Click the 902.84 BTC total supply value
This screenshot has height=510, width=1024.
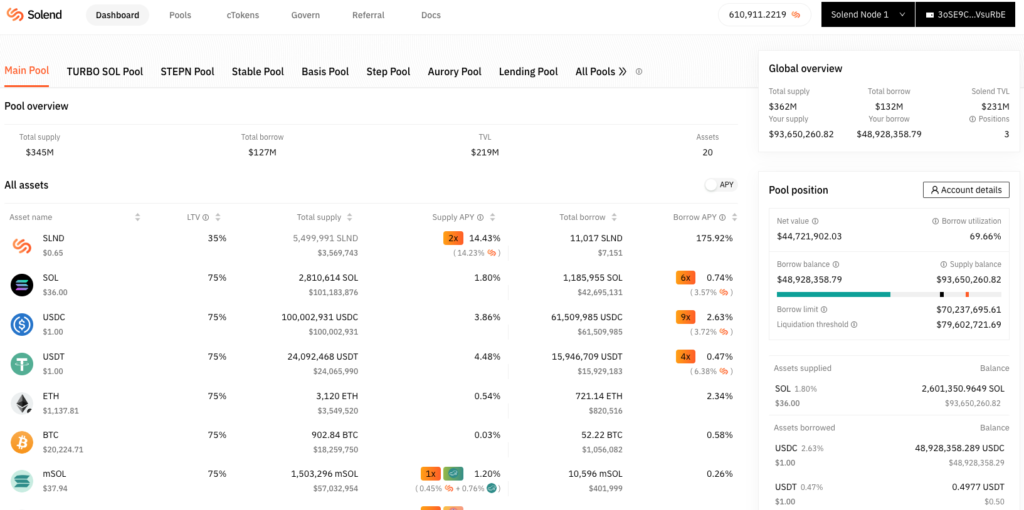pos(334,435)
